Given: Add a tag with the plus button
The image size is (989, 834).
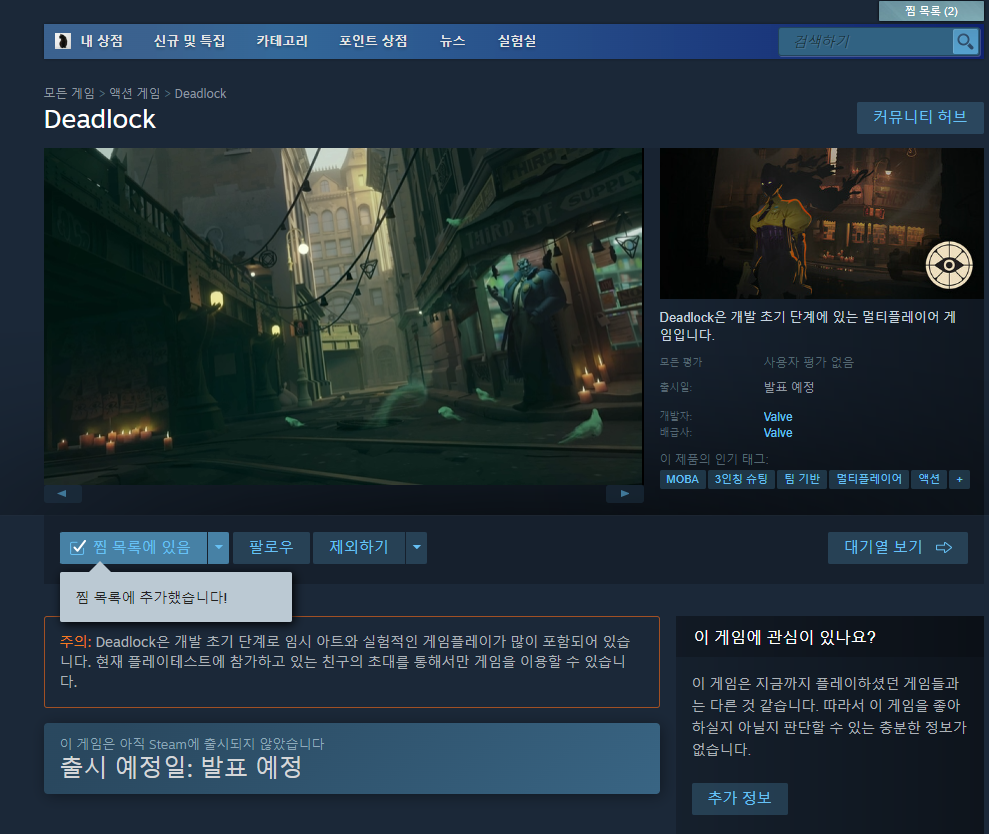Looking at the screenshot, I should [959, 479].
